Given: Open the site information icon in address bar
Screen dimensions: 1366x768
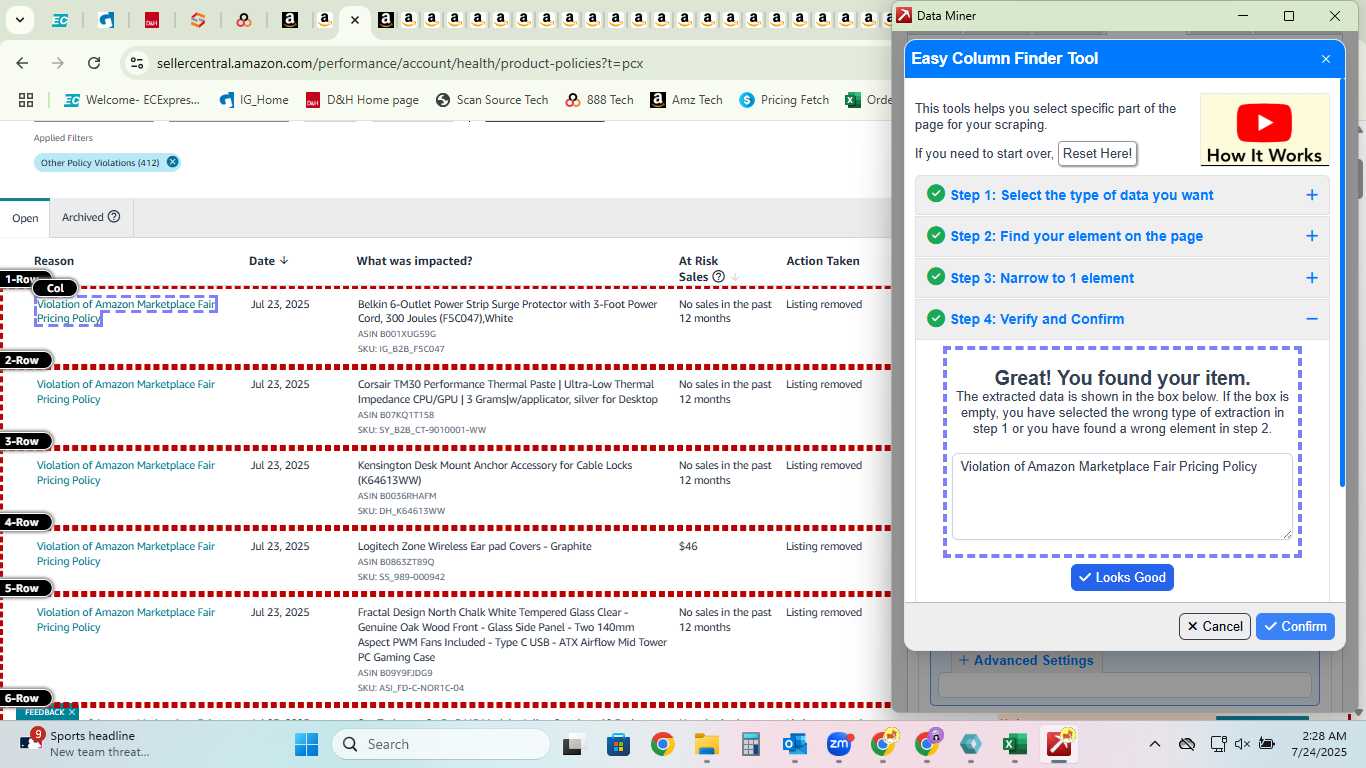Looking at the screenshot, I should coord(137,63).
